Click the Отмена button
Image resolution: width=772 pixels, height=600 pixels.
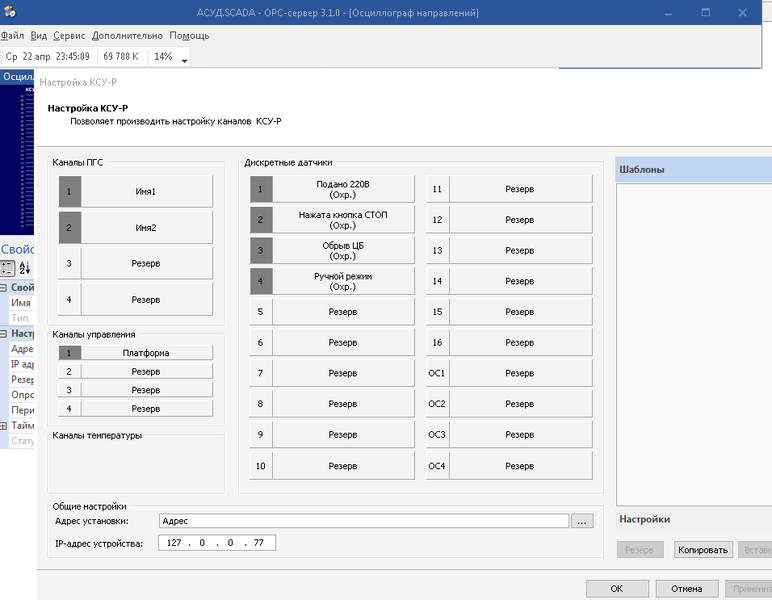point(686,589)
